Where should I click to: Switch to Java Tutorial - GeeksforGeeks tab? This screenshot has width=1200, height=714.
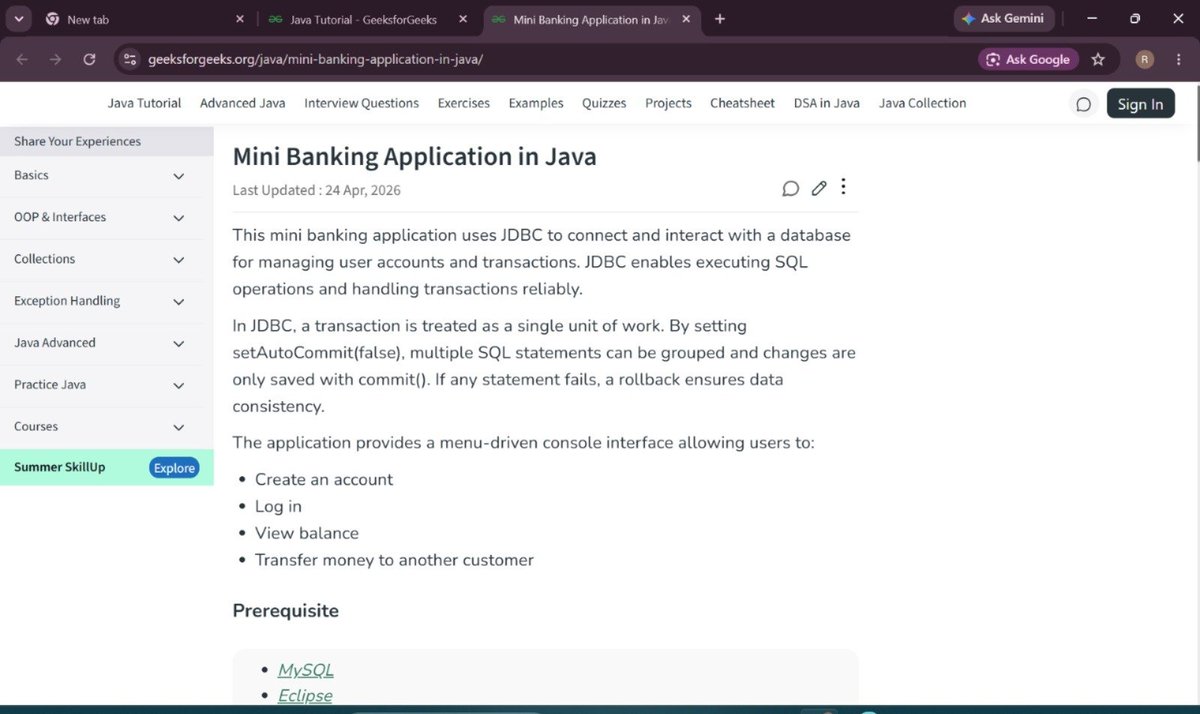[369, 19]
